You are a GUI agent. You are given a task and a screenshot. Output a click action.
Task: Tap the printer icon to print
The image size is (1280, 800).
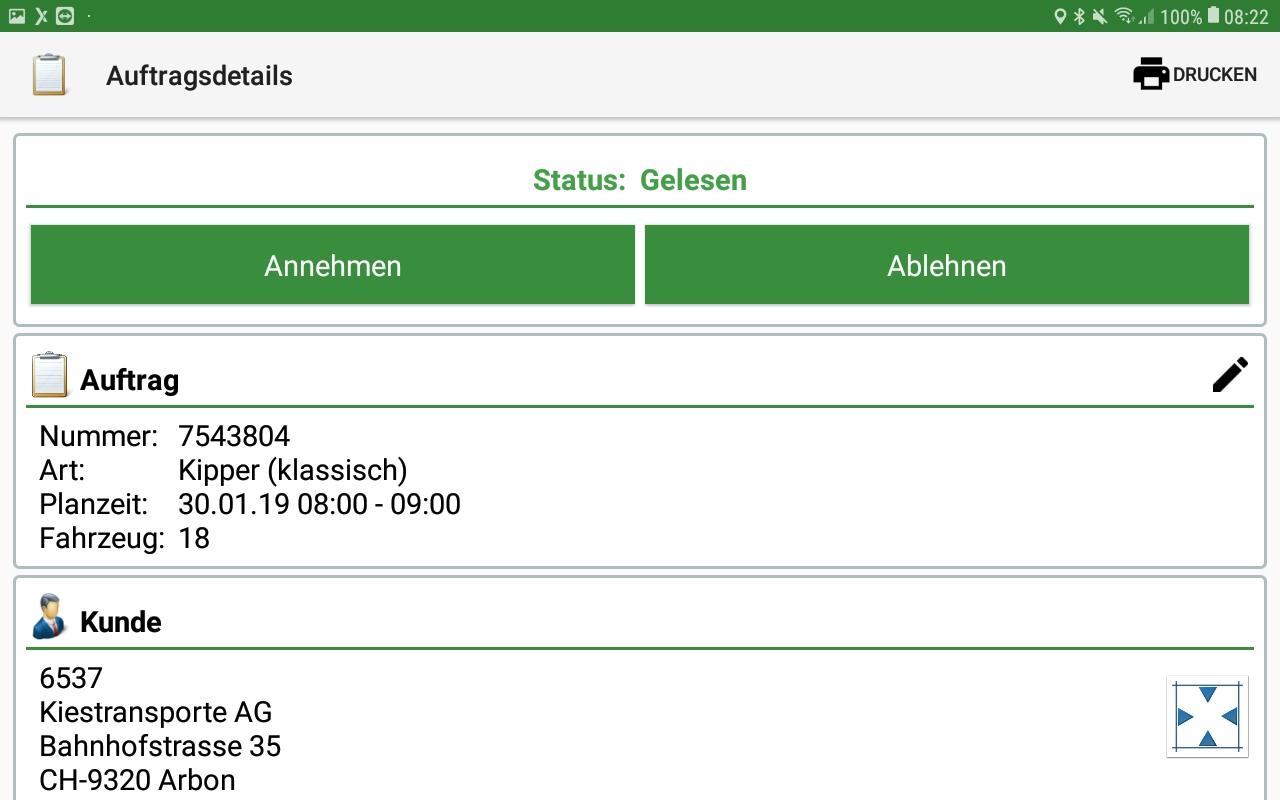pos(1151,74)
